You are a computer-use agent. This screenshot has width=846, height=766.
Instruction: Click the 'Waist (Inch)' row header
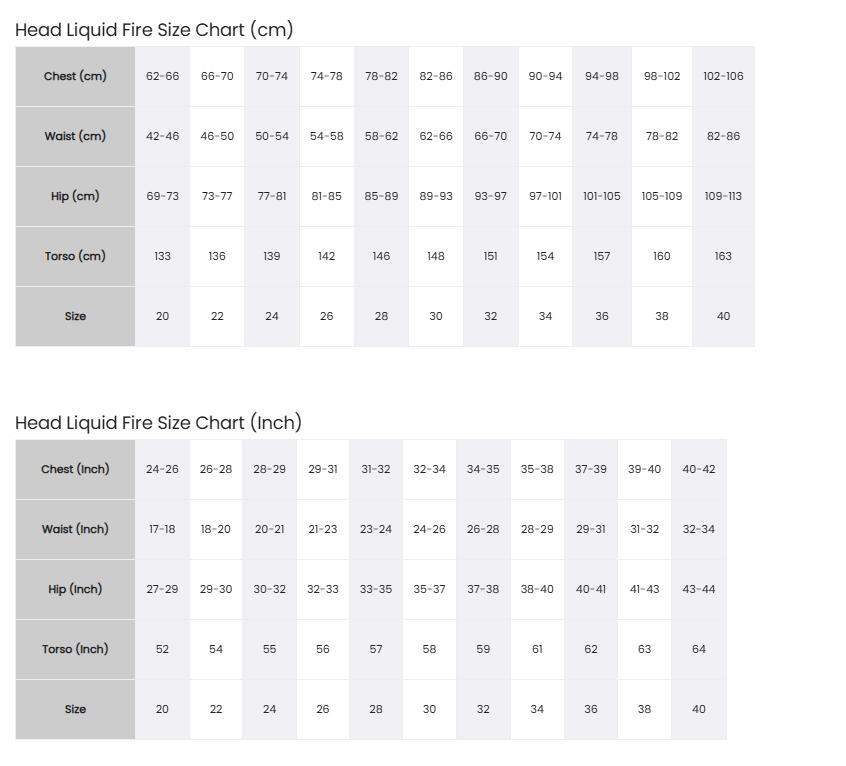(x=76, y=529)
